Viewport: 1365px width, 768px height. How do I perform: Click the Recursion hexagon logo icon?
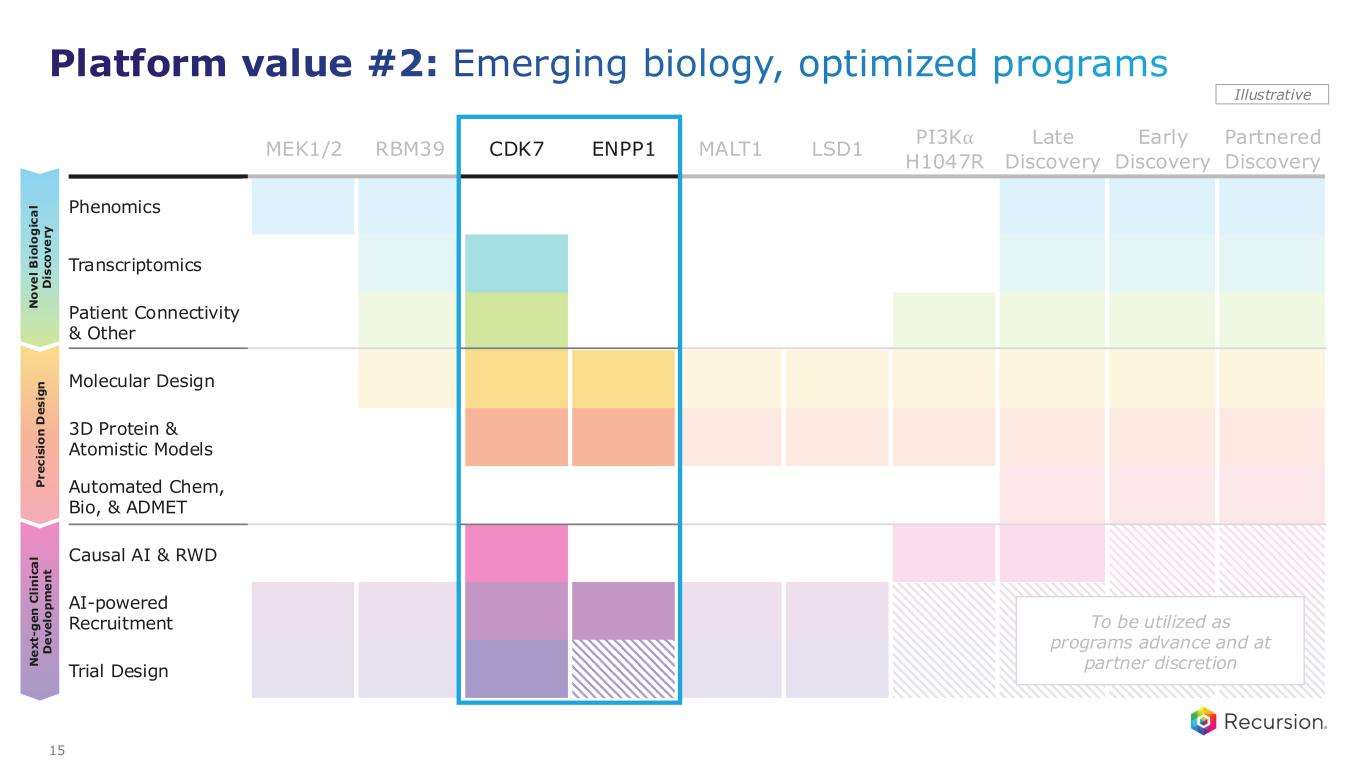1203,721
